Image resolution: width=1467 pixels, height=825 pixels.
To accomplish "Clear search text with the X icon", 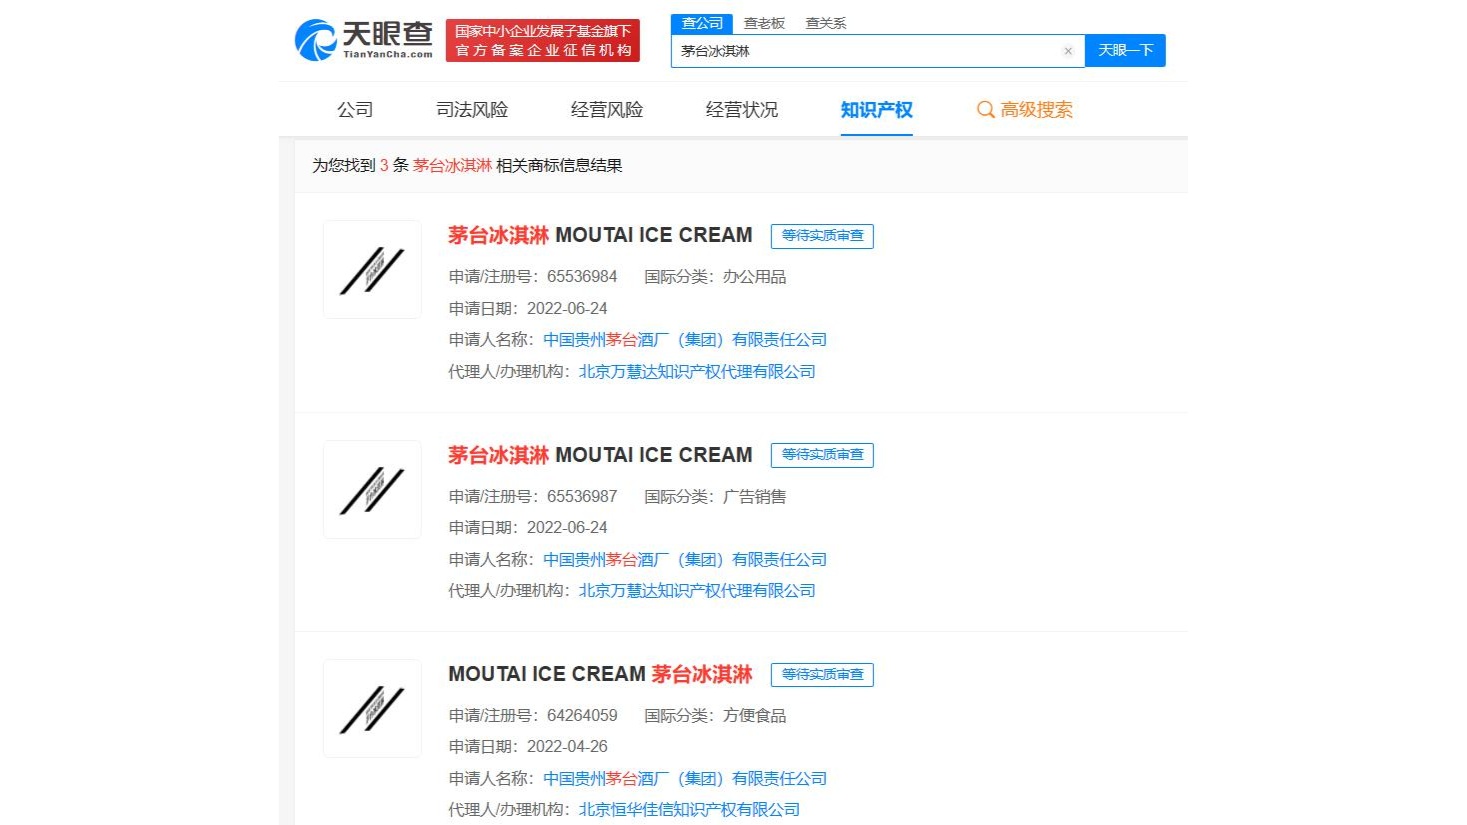I will point(1068,51).
